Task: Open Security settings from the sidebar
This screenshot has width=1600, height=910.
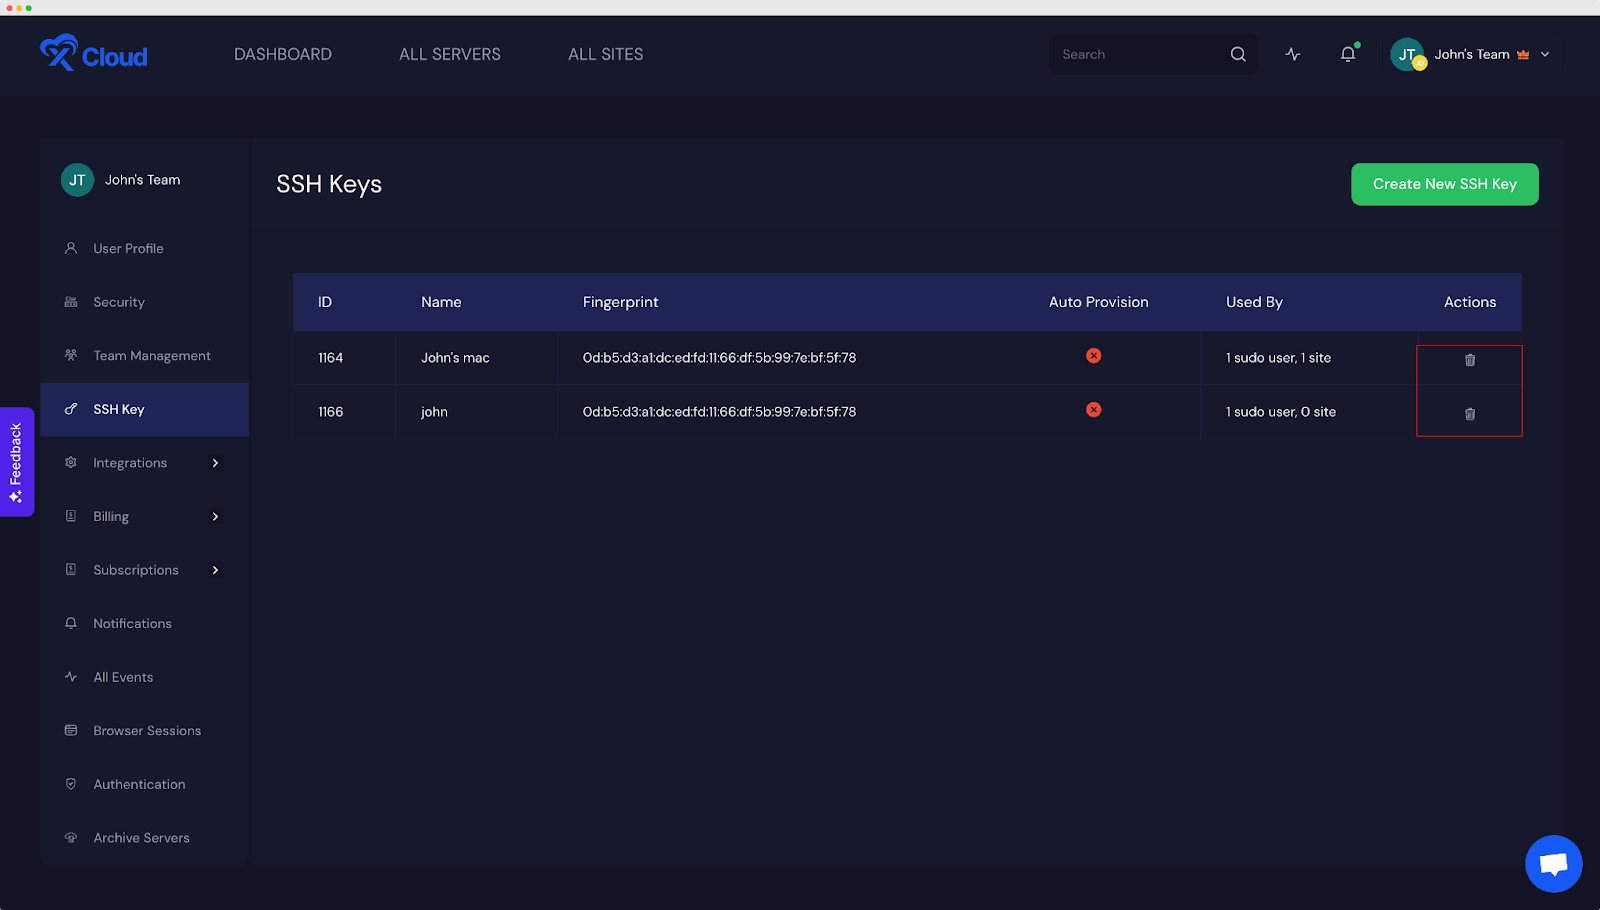Action: click(70, 301)
